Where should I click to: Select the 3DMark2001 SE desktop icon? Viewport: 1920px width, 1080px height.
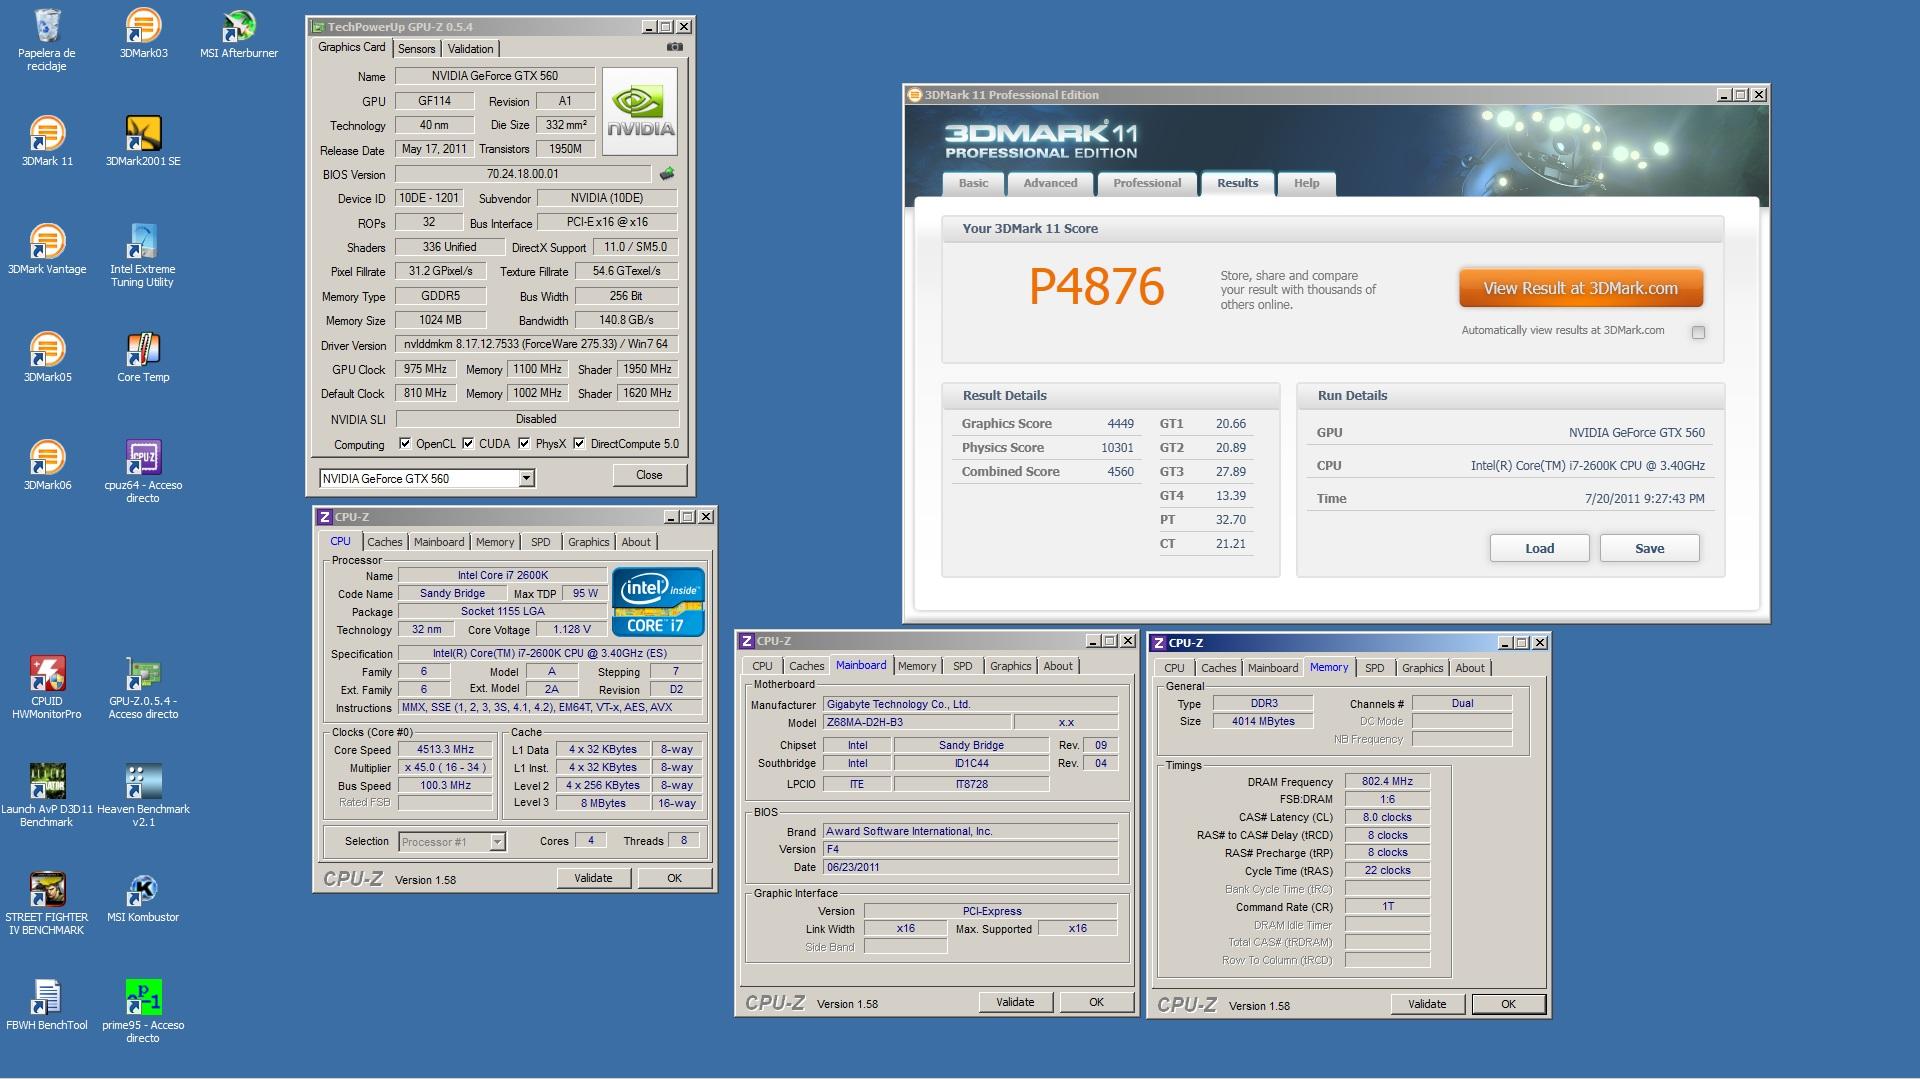(144, 141)
